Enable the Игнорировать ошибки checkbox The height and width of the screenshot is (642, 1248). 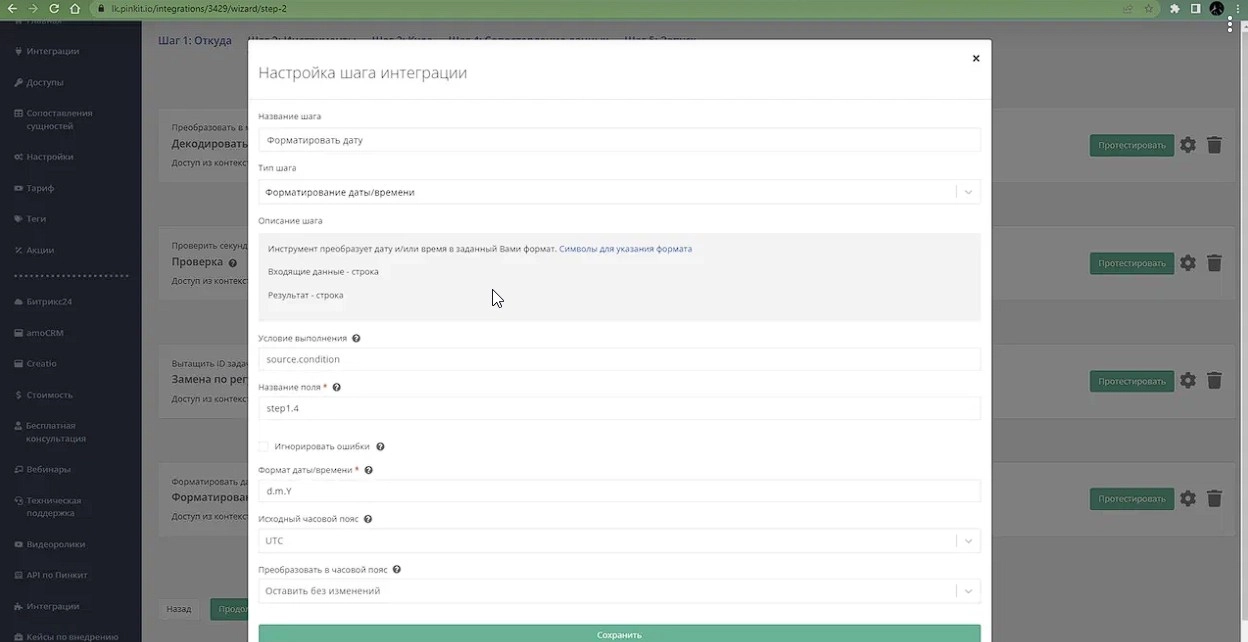(264, 447)
